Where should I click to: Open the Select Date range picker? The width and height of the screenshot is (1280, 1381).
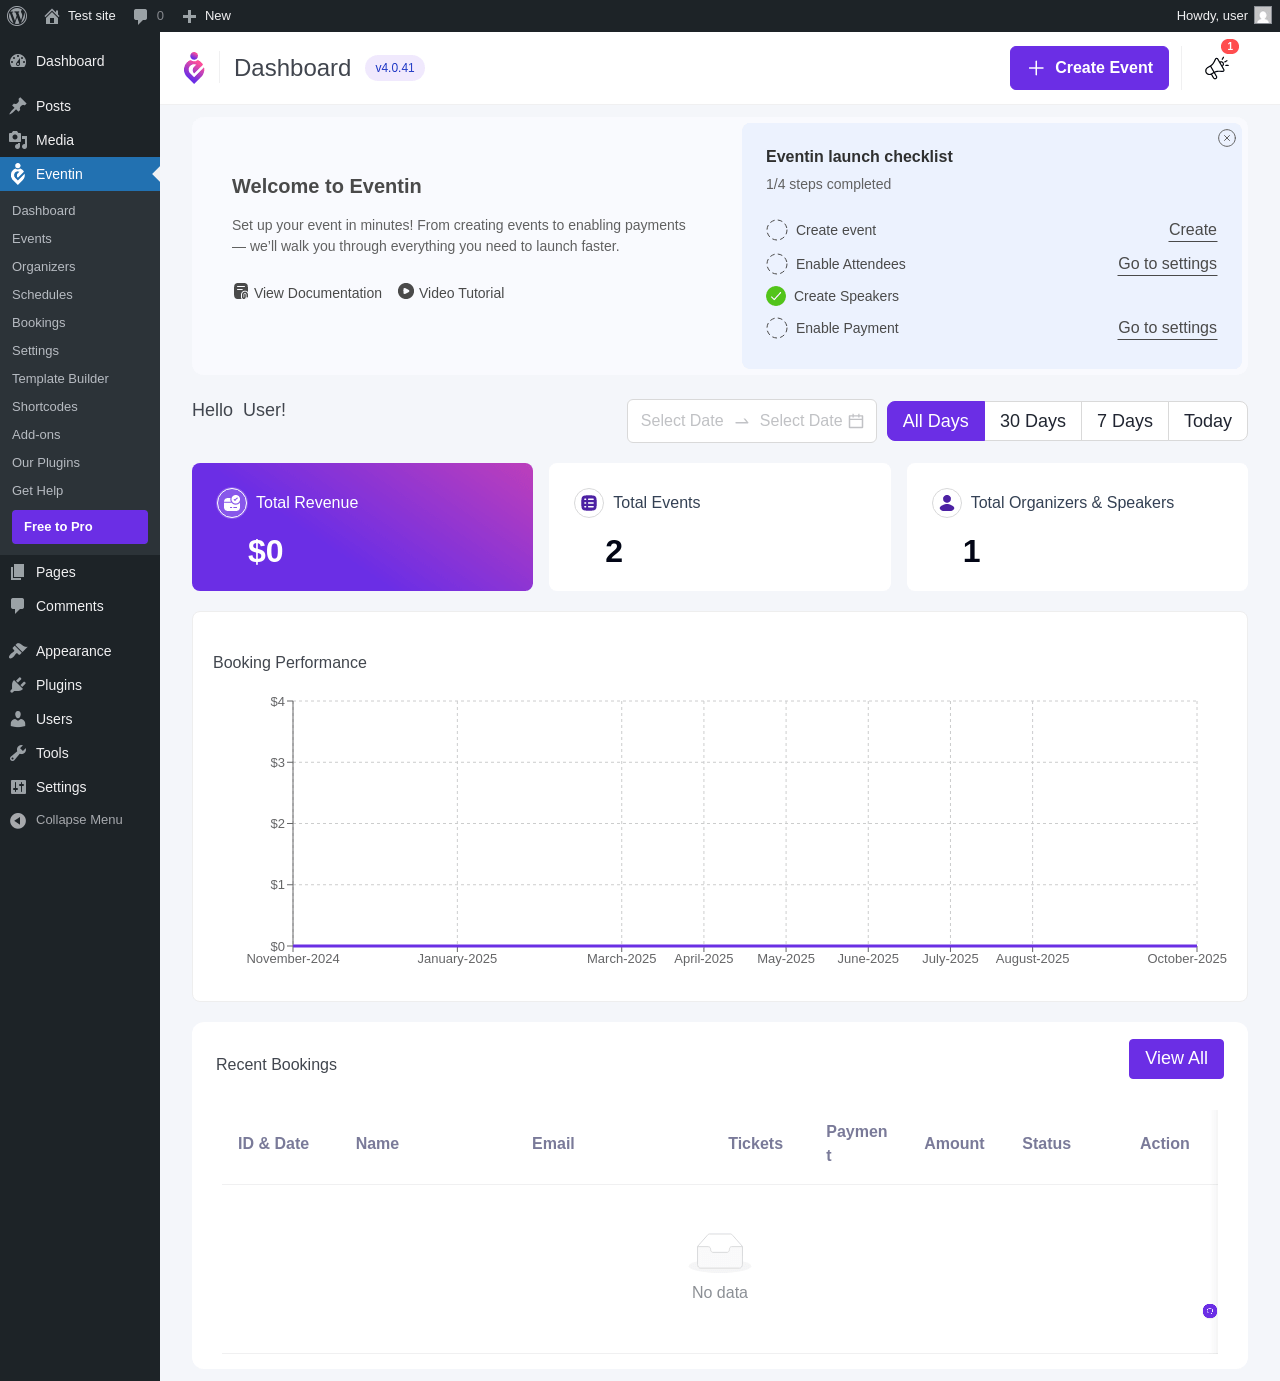tap(752, 421)
